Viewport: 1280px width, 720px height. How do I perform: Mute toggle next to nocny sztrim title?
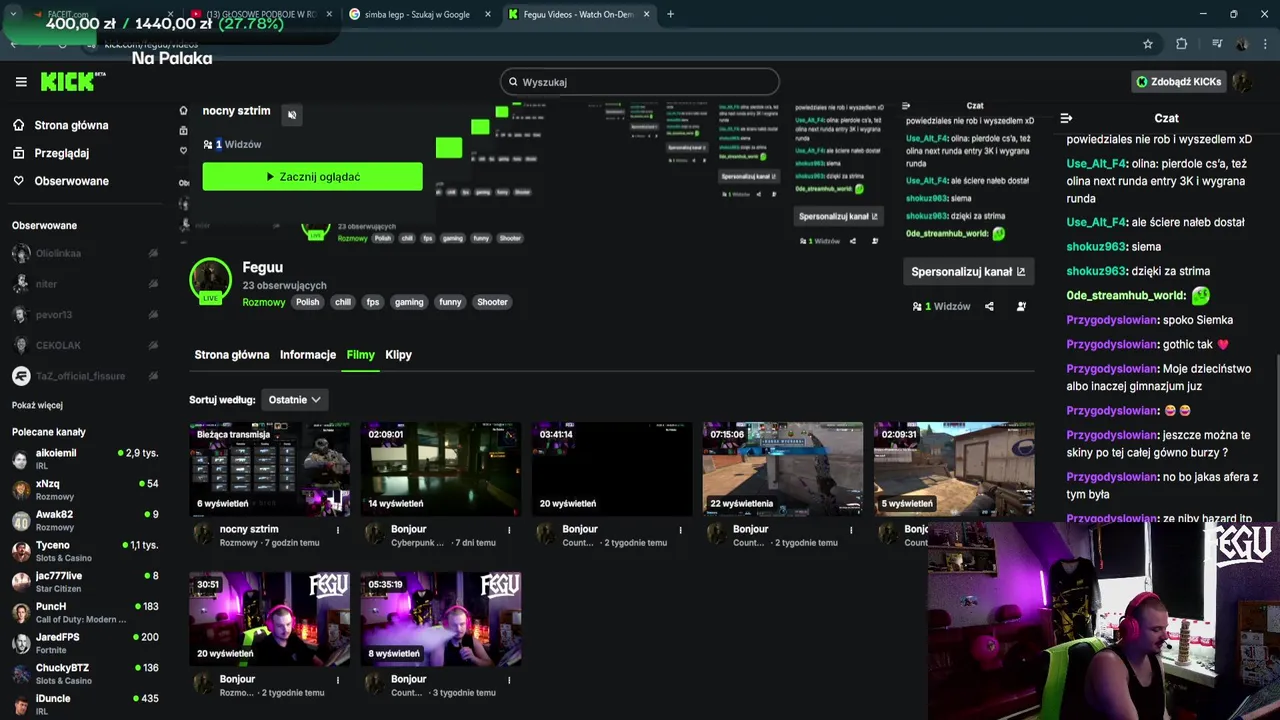pos(292,114)
